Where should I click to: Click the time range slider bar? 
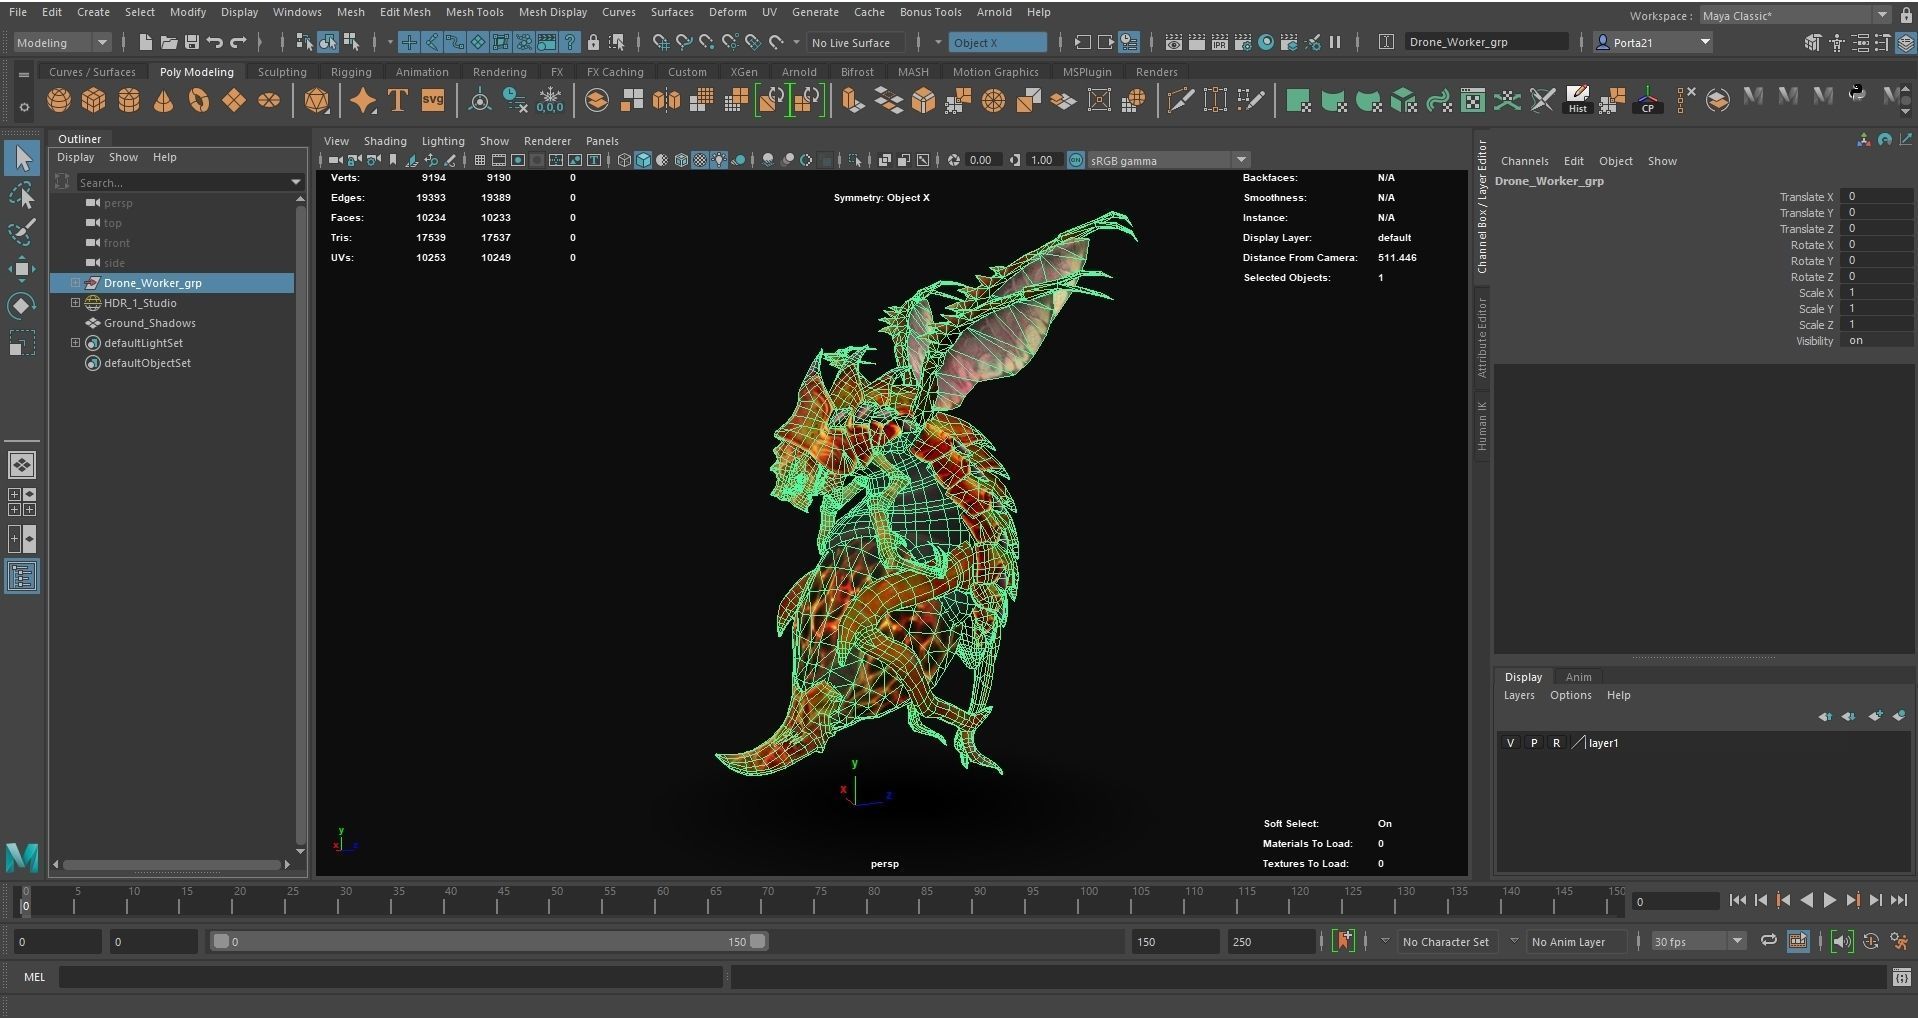(x=490, y=941)
